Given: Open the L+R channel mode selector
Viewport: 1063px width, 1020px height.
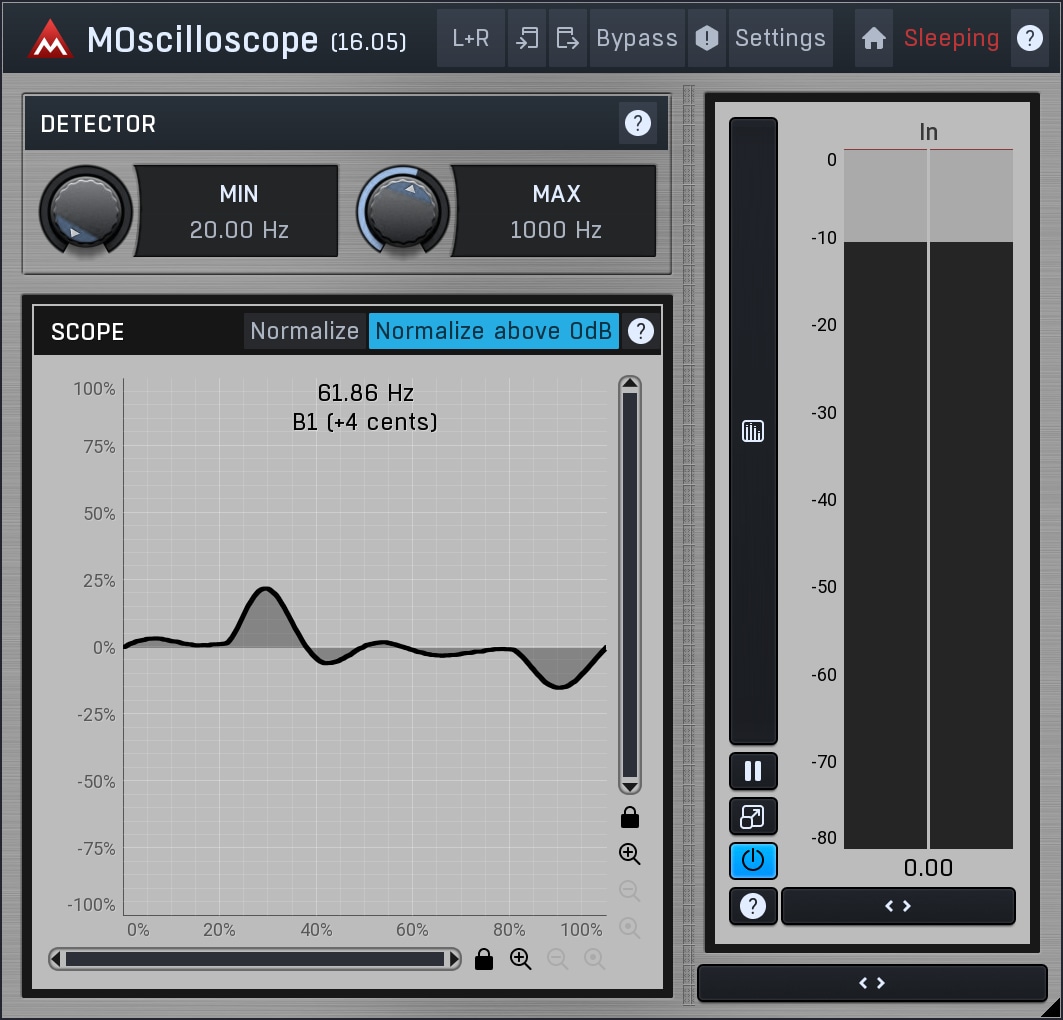Looking at the screenshot, I should point(470,38).
